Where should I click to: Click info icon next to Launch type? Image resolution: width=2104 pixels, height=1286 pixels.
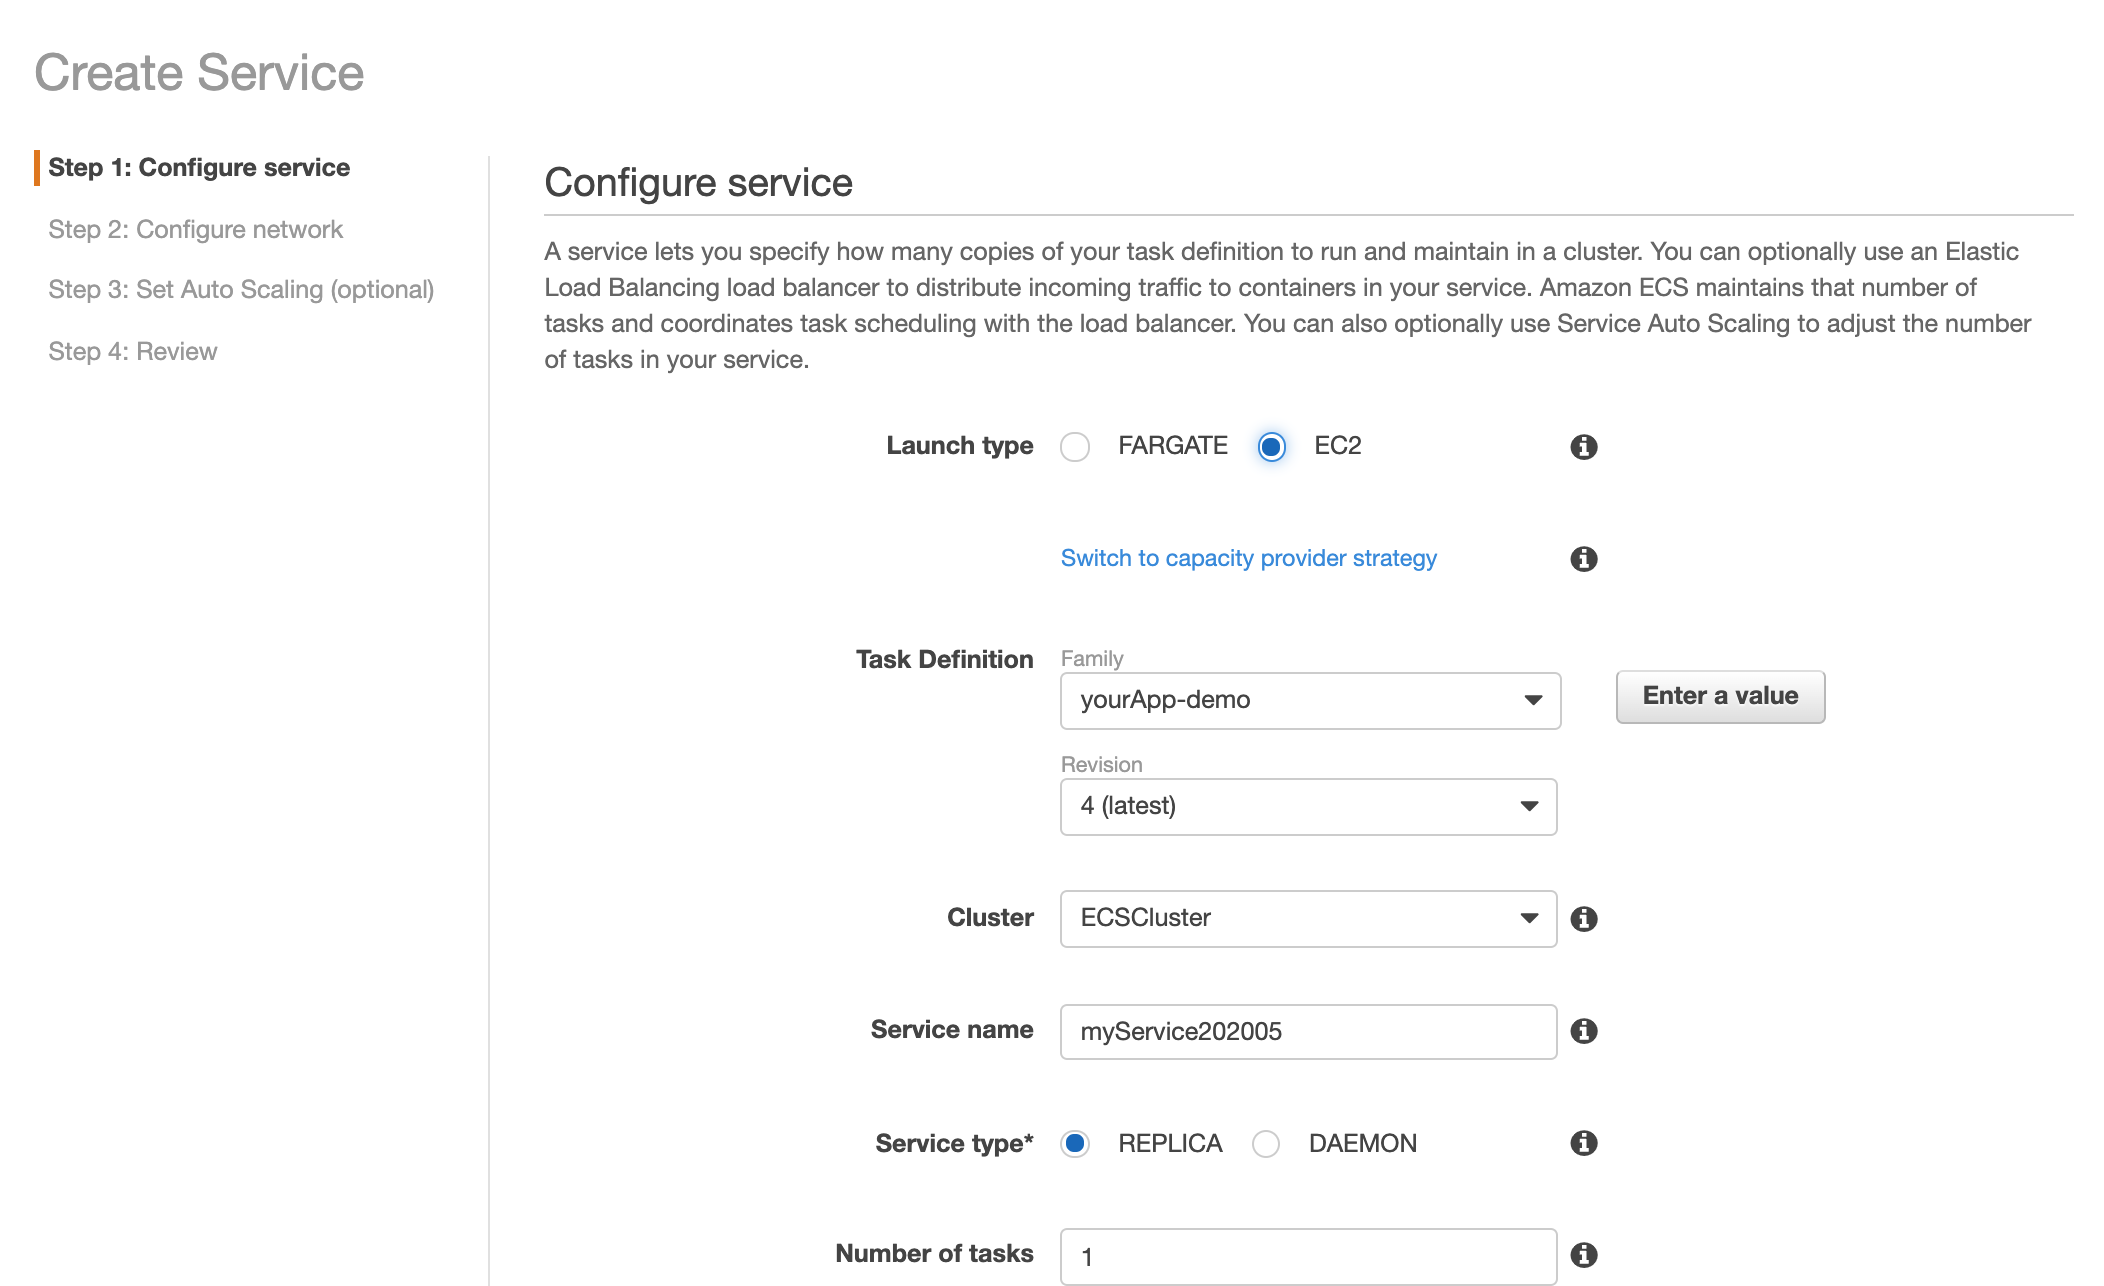pyautogui.click(x=1583, y=447)
